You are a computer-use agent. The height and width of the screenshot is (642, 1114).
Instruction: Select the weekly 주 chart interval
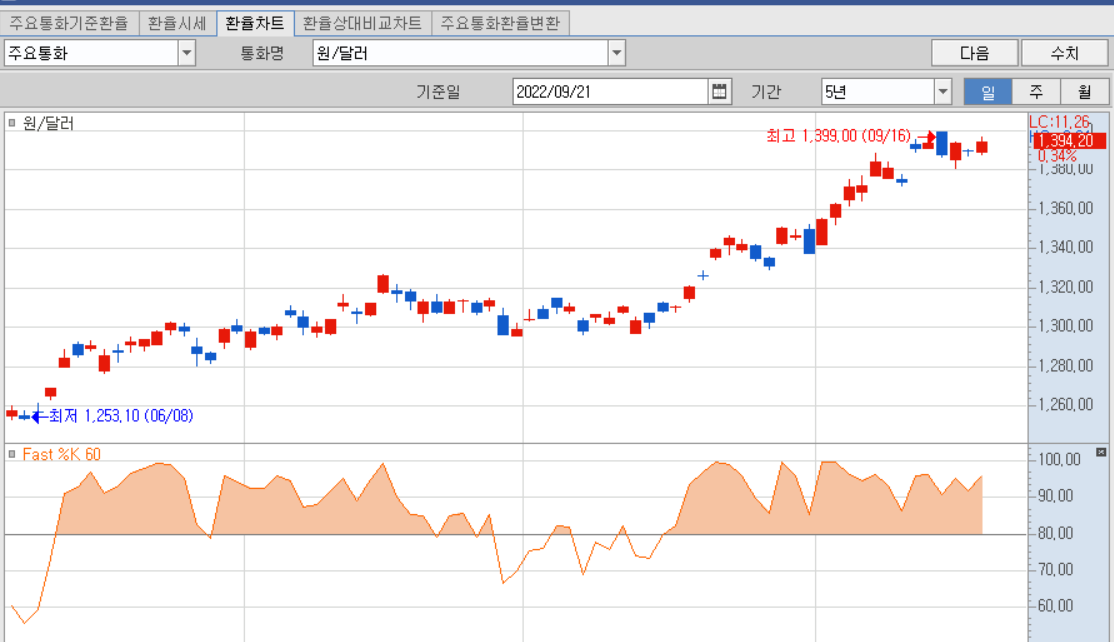[x=1036, y=92]
